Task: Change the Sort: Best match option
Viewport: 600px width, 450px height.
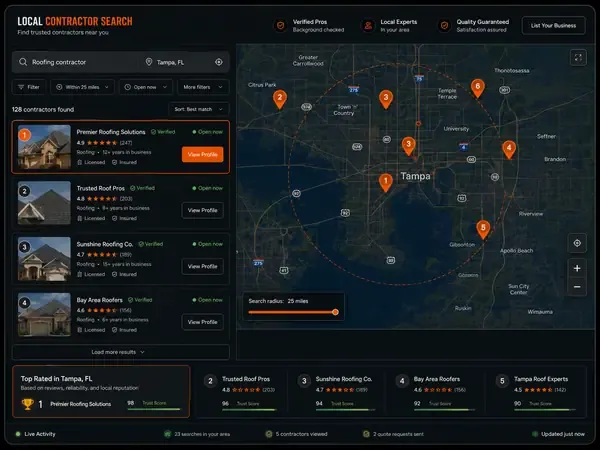Action: (x=198, y=109)
